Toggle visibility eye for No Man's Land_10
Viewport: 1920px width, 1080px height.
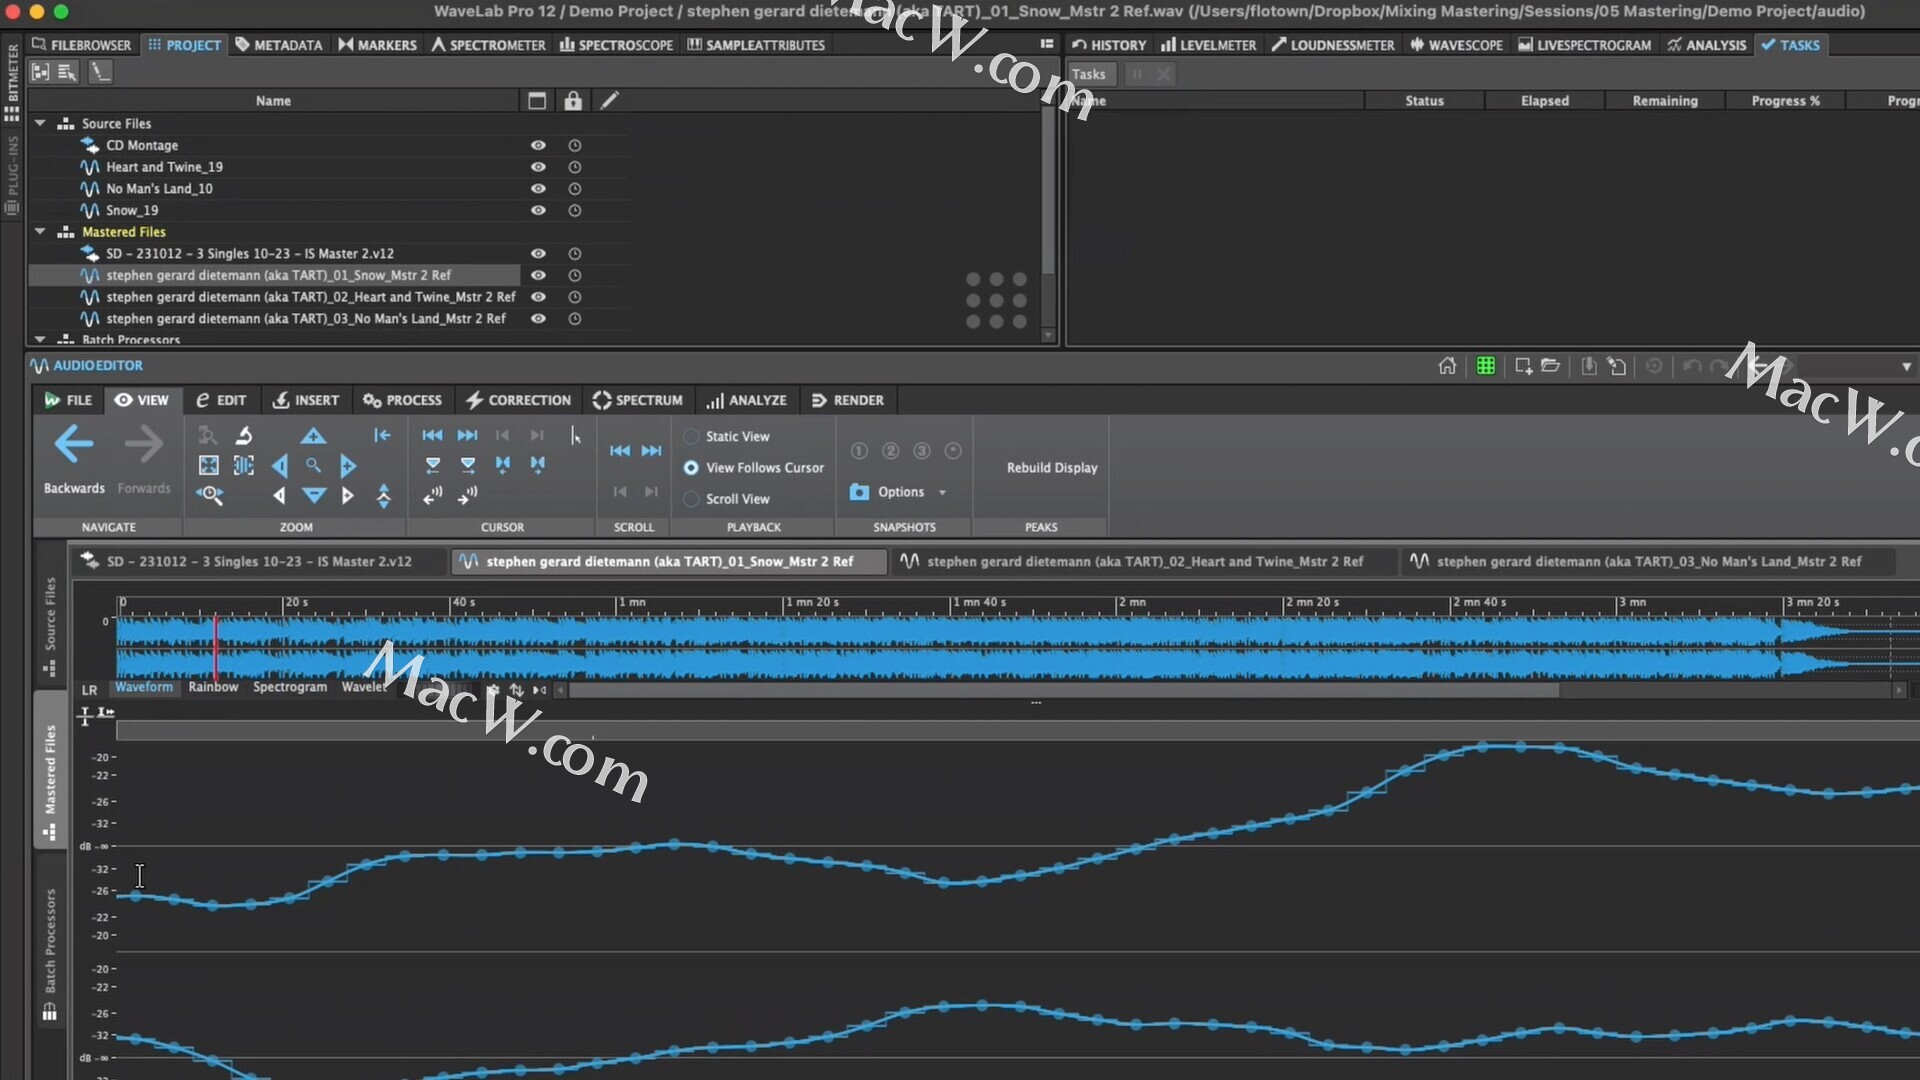[x=538, y=189]
